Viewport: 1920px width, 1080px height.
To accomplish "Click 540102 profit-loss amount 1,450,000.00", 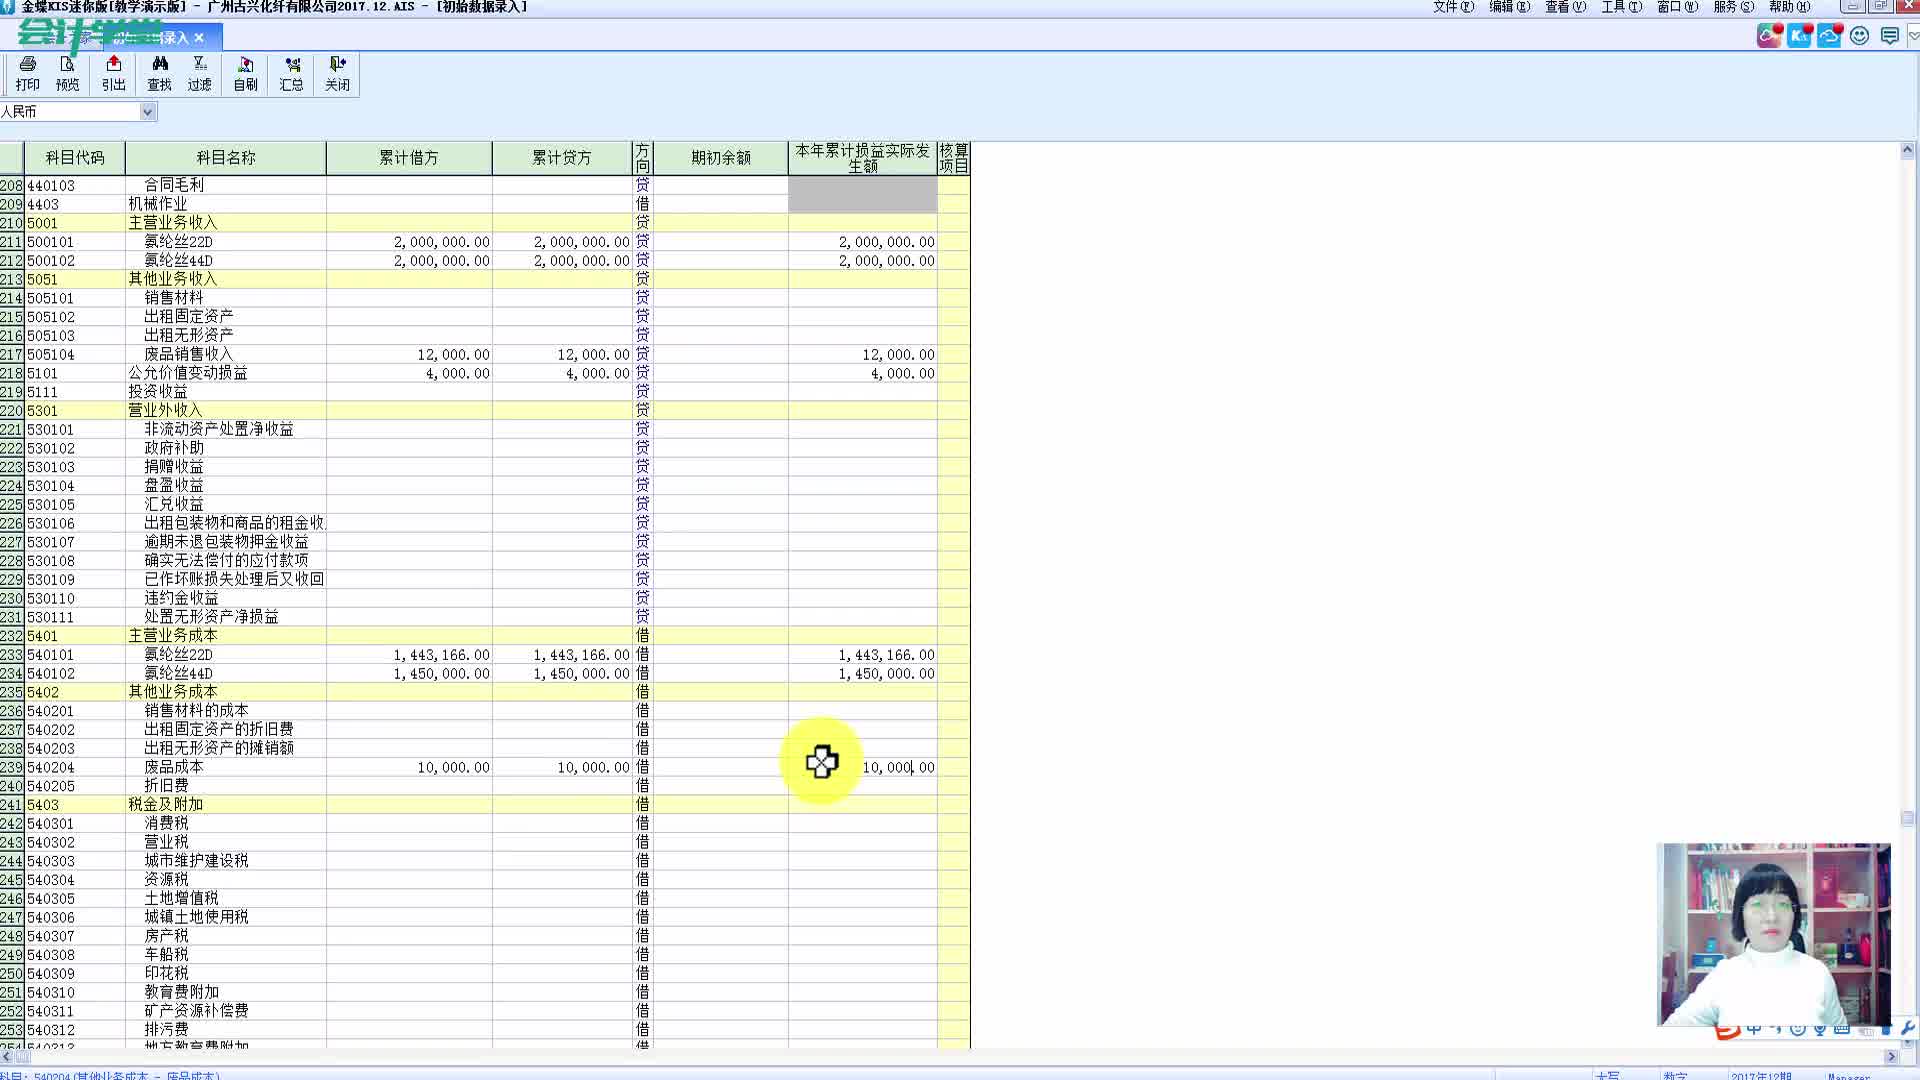I will click(887, 674).
